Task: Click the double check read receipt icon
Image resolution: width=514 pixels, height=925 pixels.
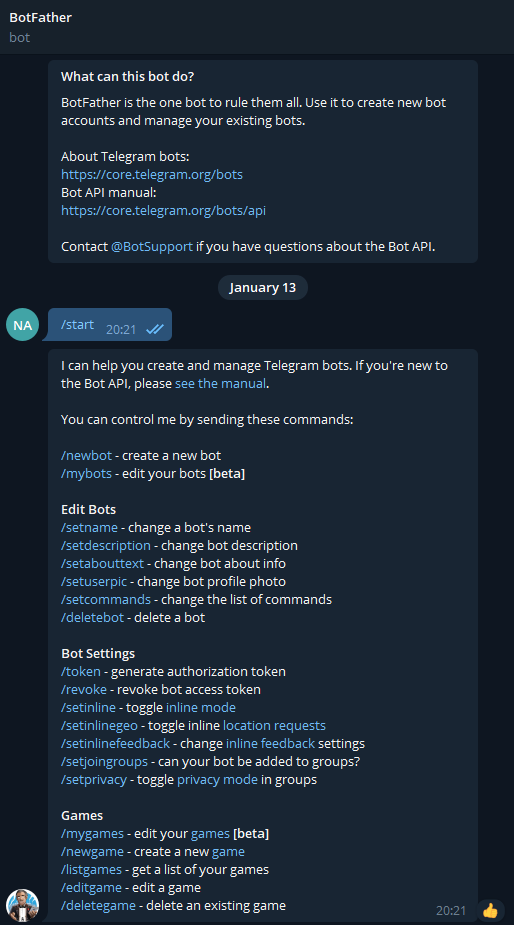Action: point(155,329)
